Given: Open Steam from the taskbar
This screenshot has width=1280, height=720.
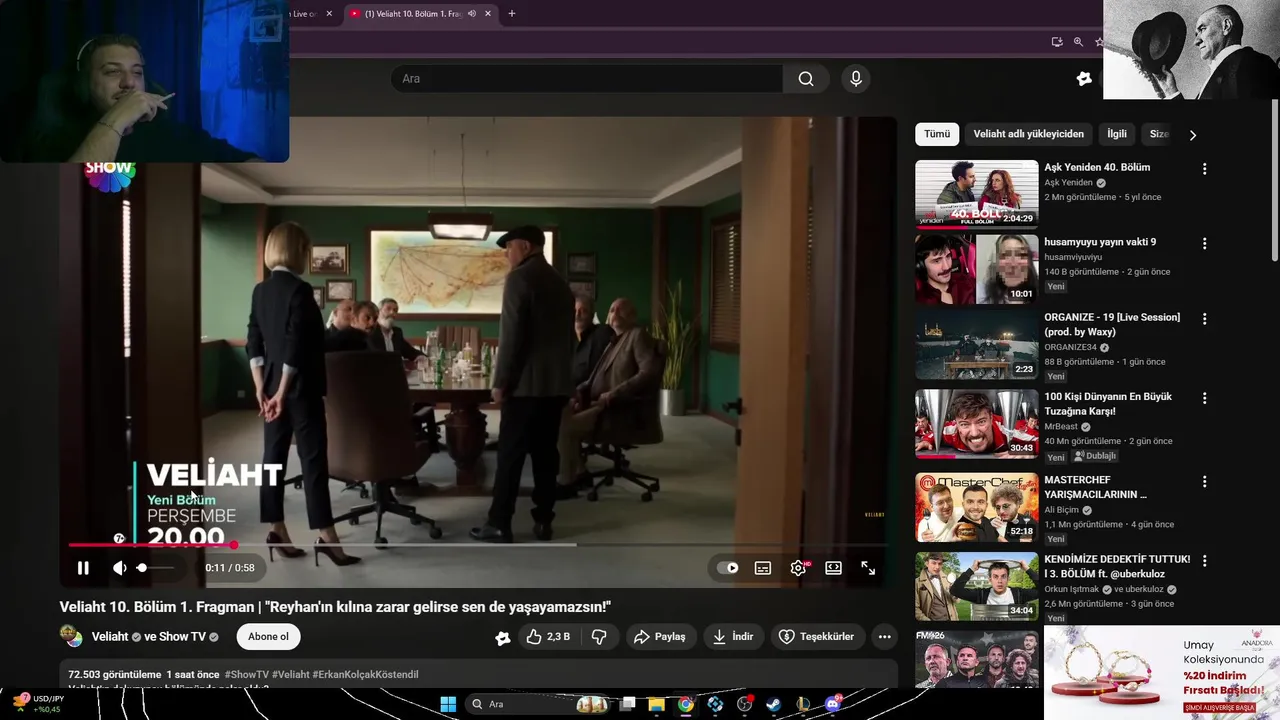Looking at the screenshot, I should (774, 704).
